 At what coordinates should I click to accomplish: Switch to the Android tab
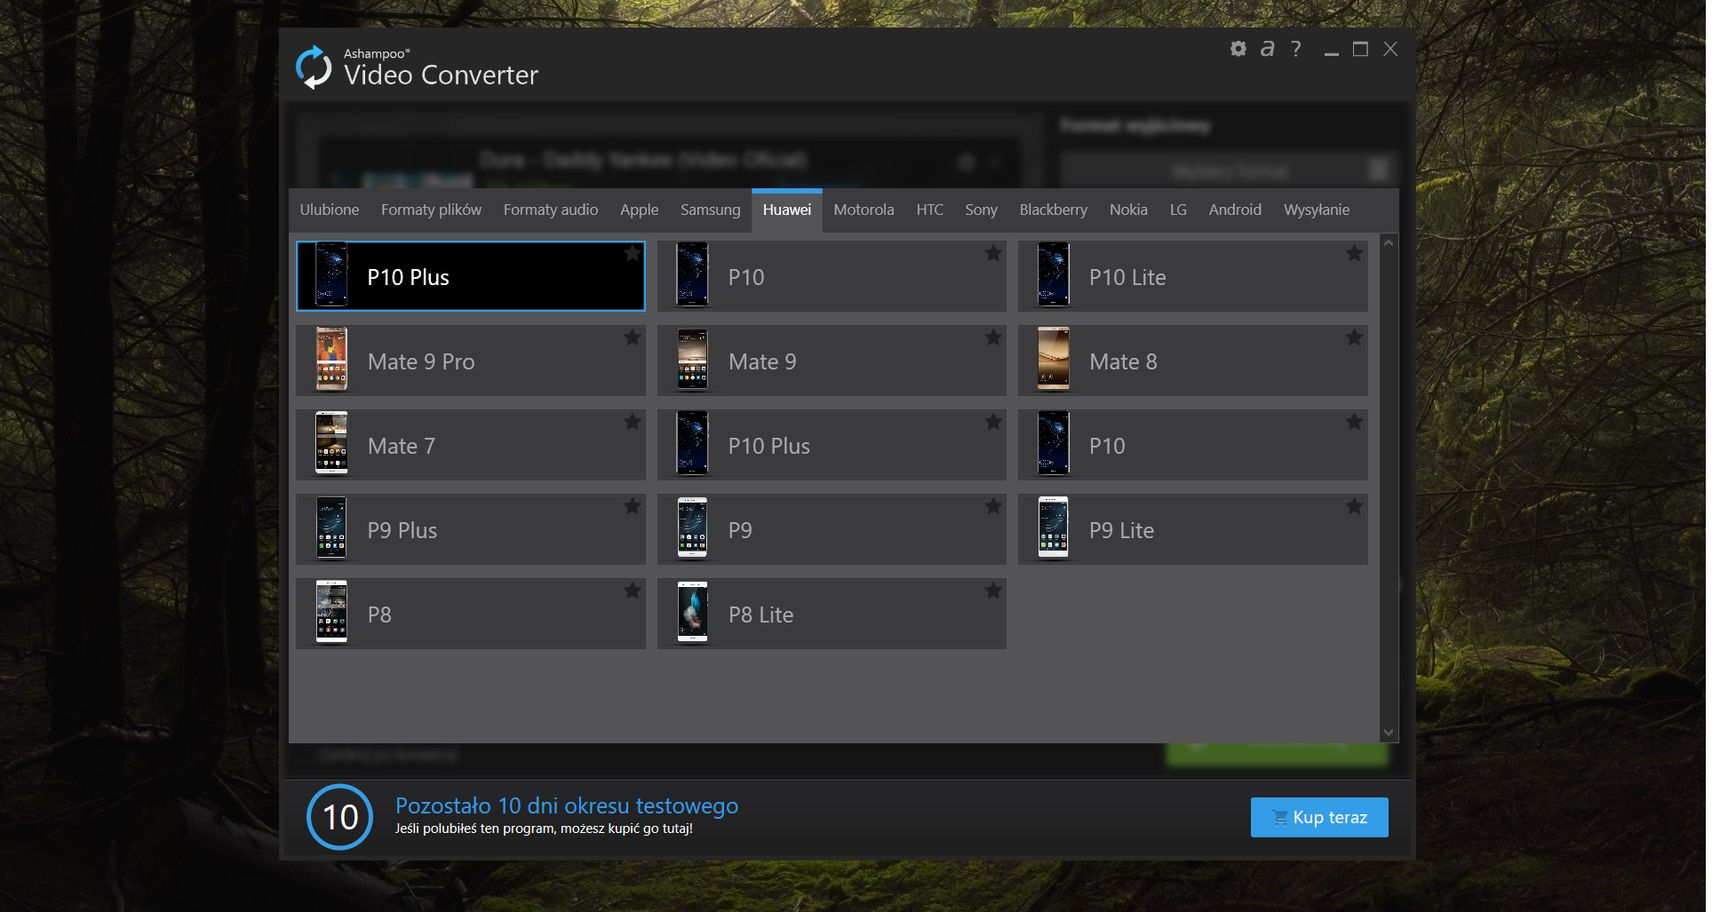[x=1235, y=210]
